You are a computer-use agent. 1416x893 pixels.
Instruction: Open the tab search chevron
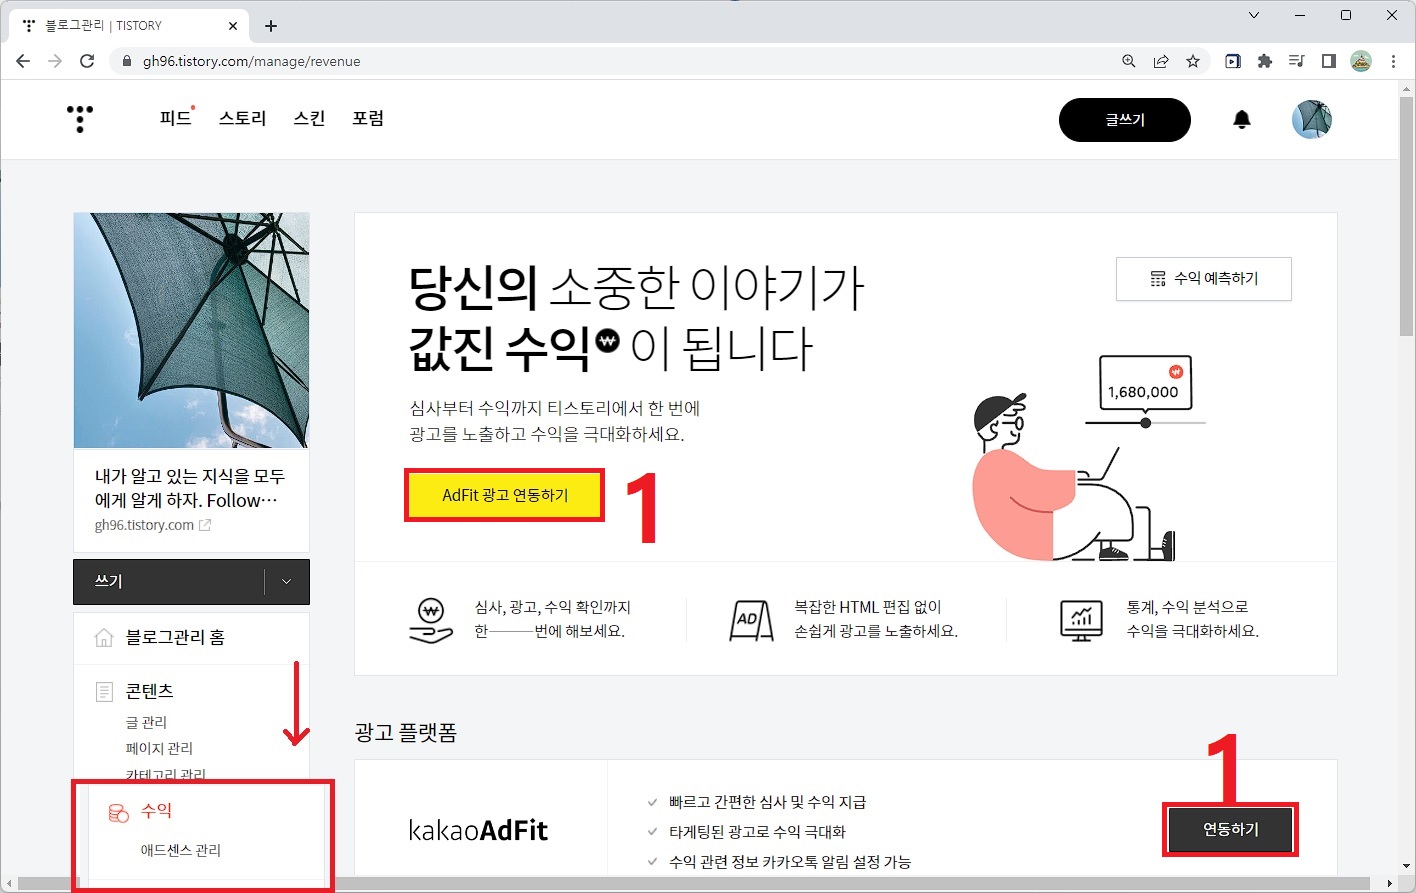[1254, 15]
